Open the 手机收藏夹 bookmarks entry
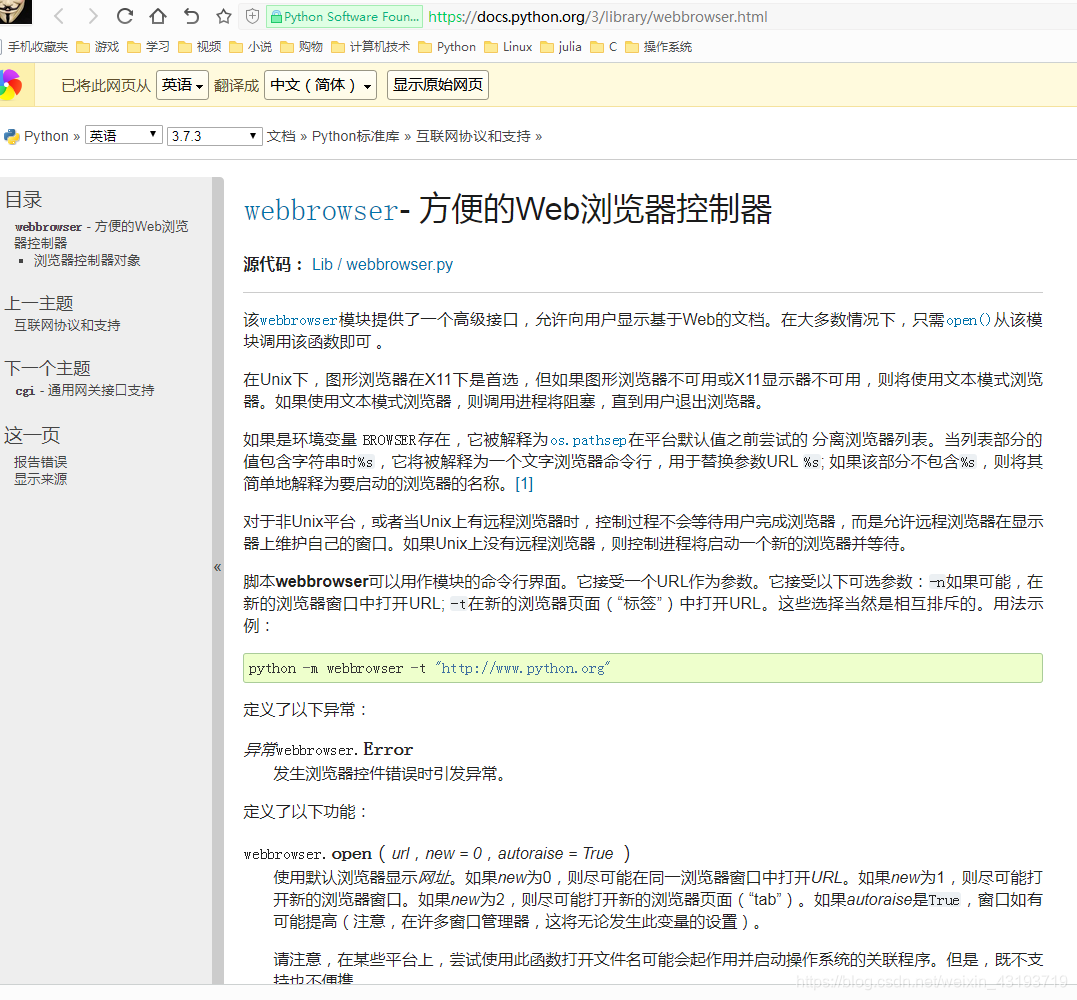Image resolution: width=1077 pixels, height=1000 pixels. tap(36, 47)
